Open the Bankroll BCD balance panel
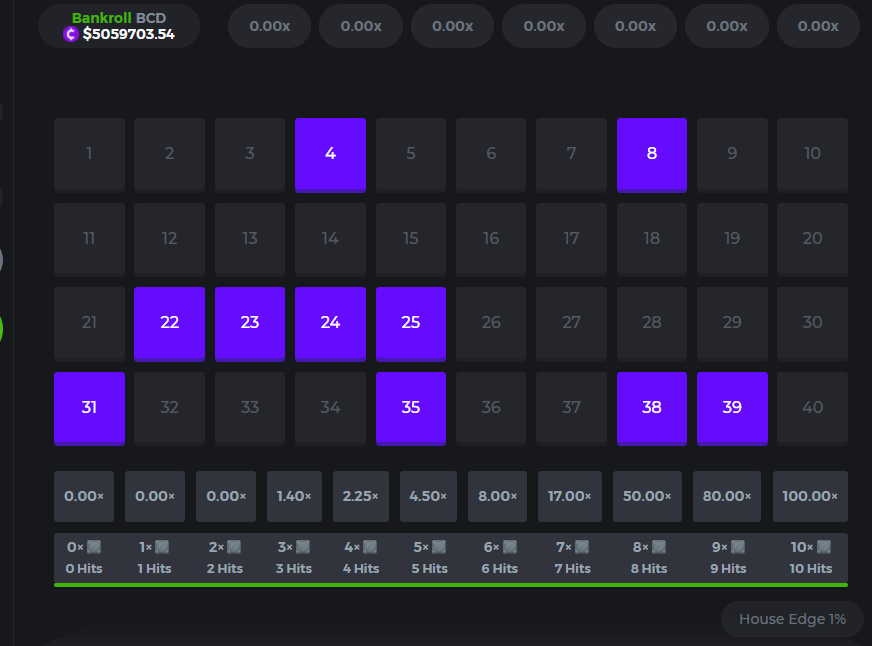 click(x=119, y=26)
